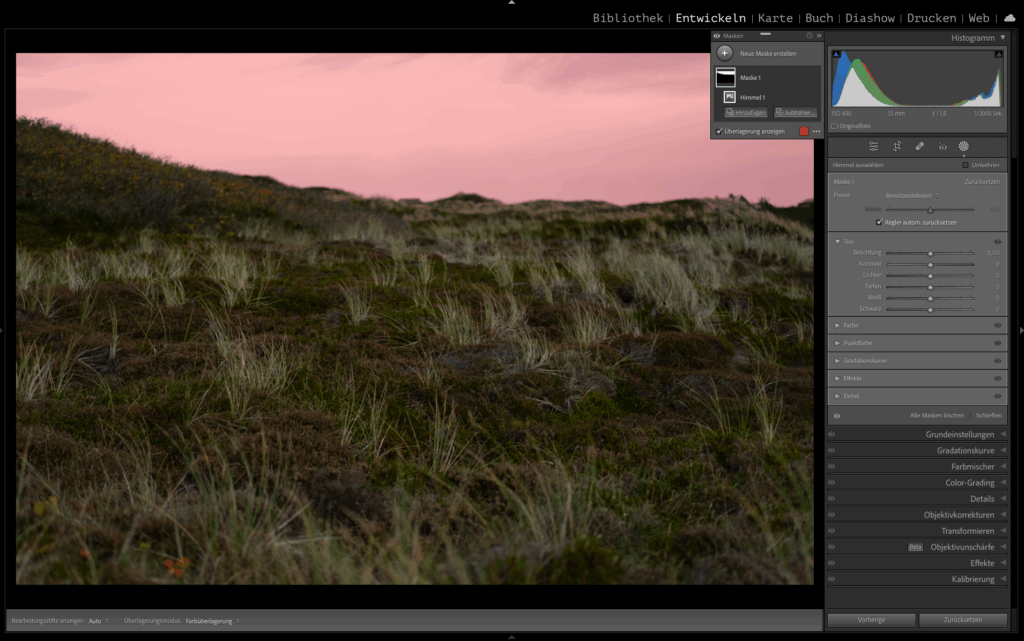Screen dimensions: 1024x641
Task: Click Alle Masken löschen
Action: pyautogui.click(x=936, y=415)
